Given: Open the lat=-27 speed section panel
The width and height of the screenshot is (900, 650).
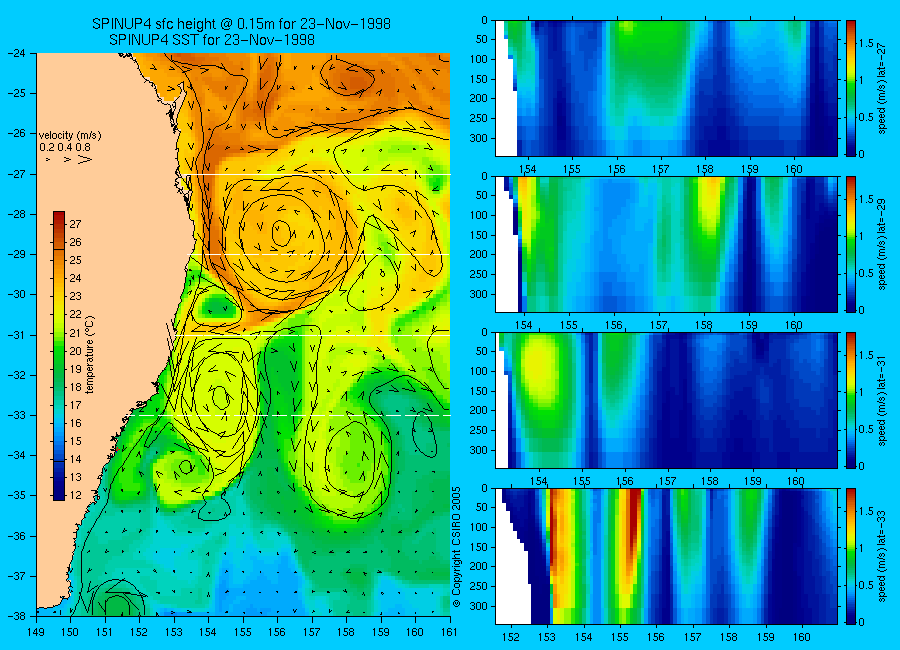Looking at the screenshot, I should (x=666, y=88).
